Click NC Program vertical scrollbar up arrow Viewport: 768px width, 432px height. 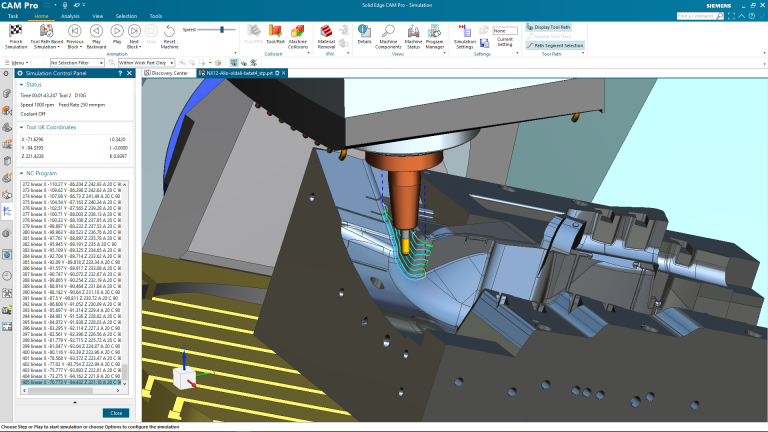pyautogui.click(x=124, y=185)
